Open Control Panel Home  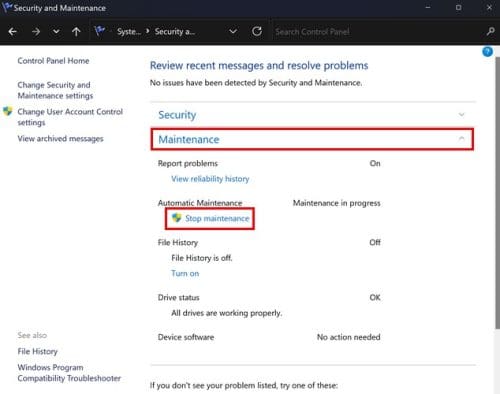point(53,61)
